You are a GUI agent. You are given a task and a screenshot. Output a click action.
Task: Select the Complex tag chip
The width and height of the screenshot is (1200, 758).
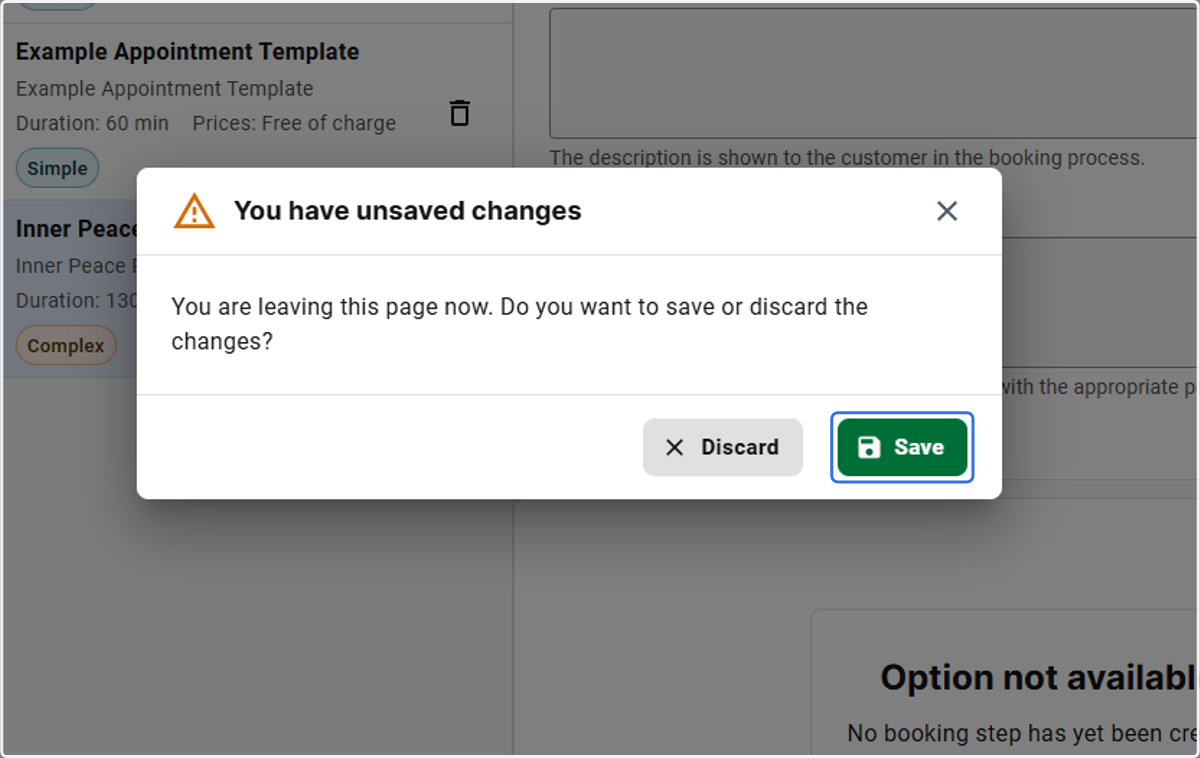tap(66, 345)
